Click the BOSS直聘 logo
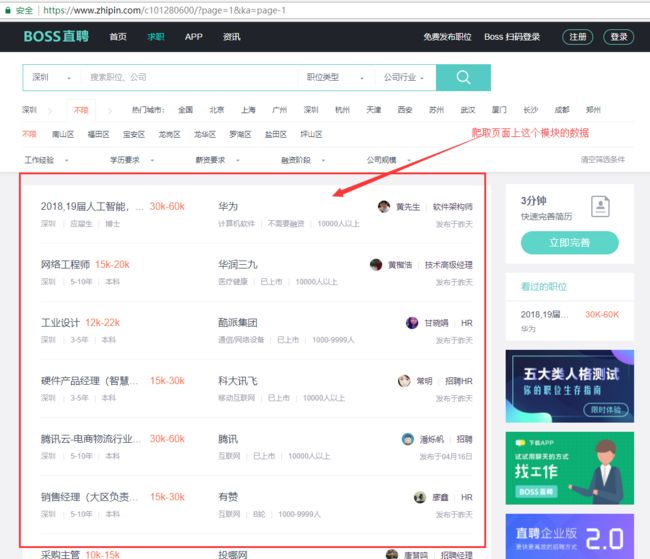Screen dimensions: 650x559 pyautogui.click(x=56, y=36)
